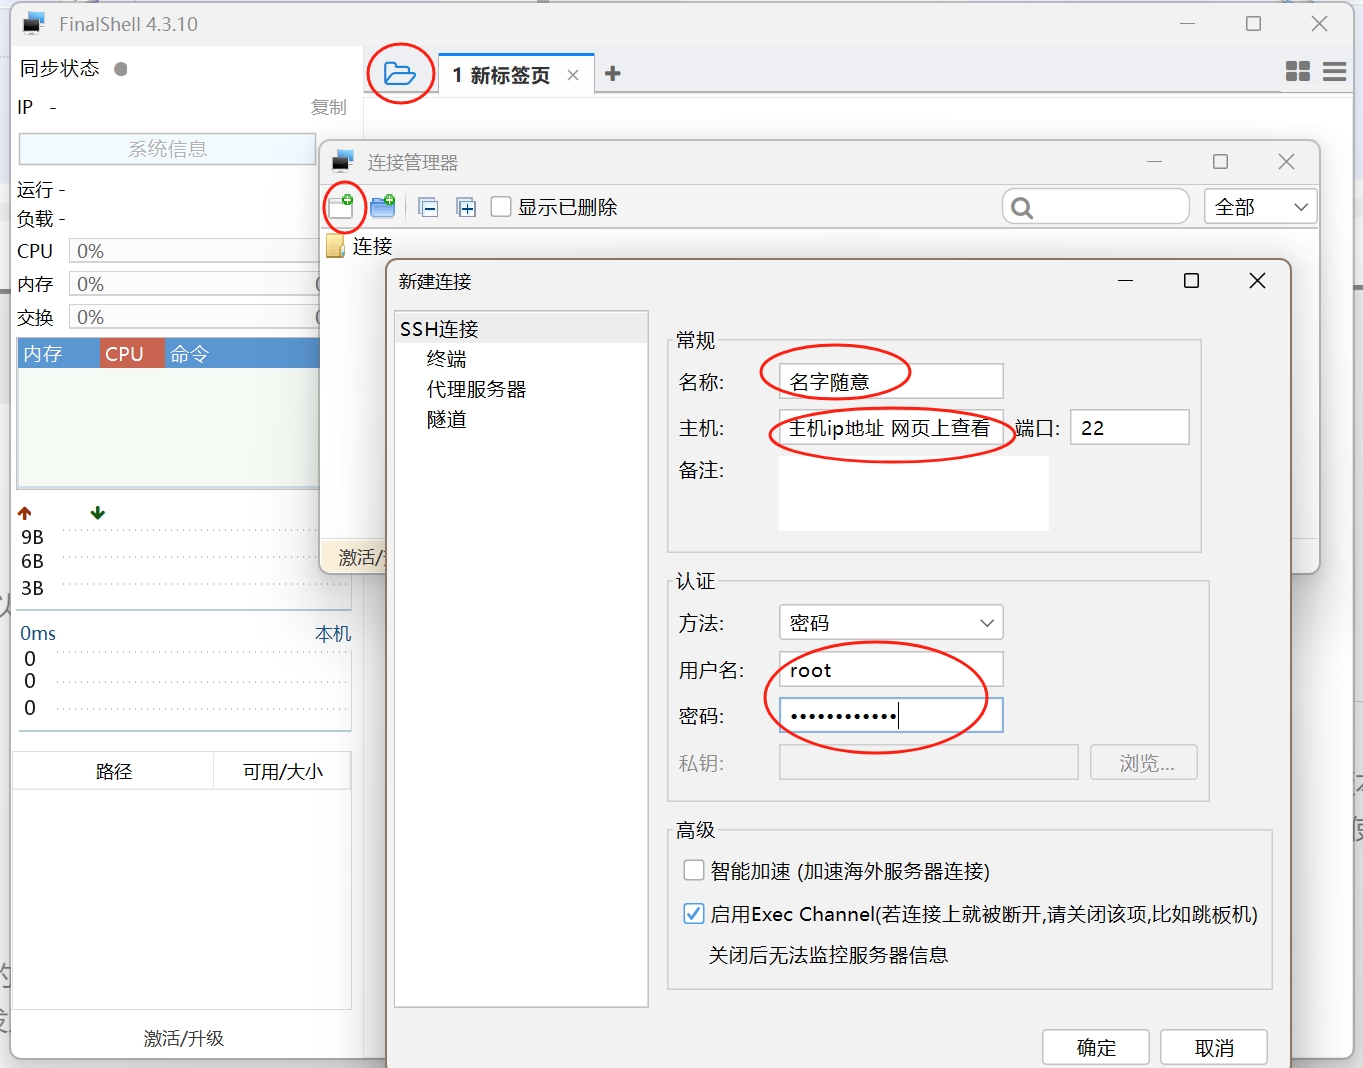Select SSH连接 in the left list
This screenshot has height=1068, width=1363.
click(521, 328)
